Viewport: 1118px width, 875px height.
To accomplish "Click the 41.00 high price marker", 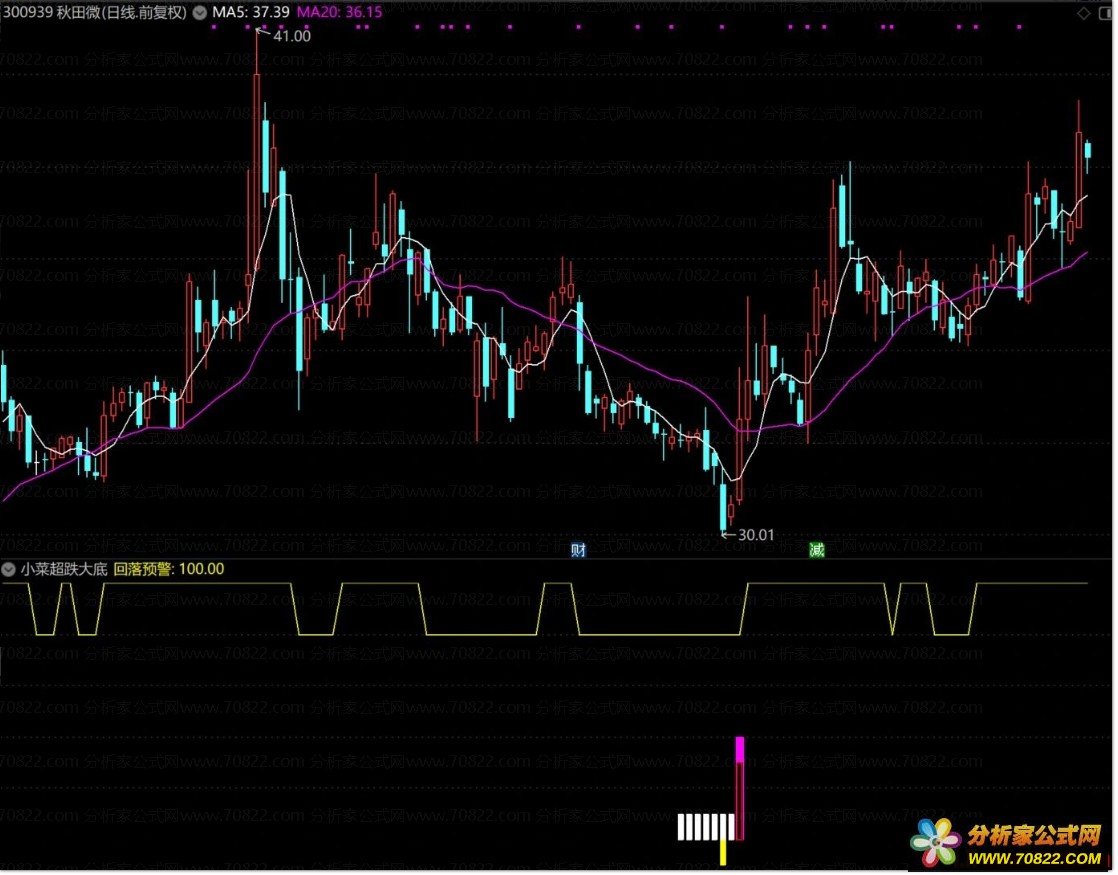I will click(291, 35).
